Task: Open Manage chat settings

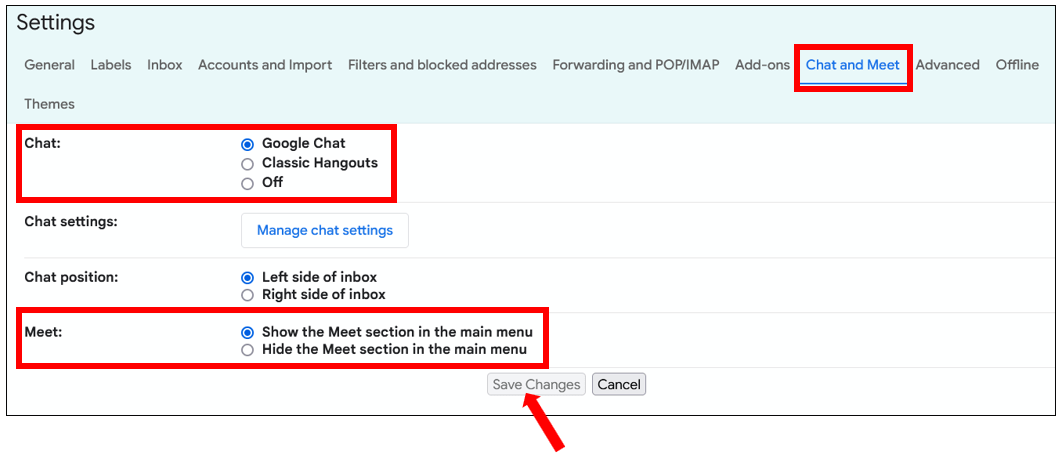Action: point(325,230)
